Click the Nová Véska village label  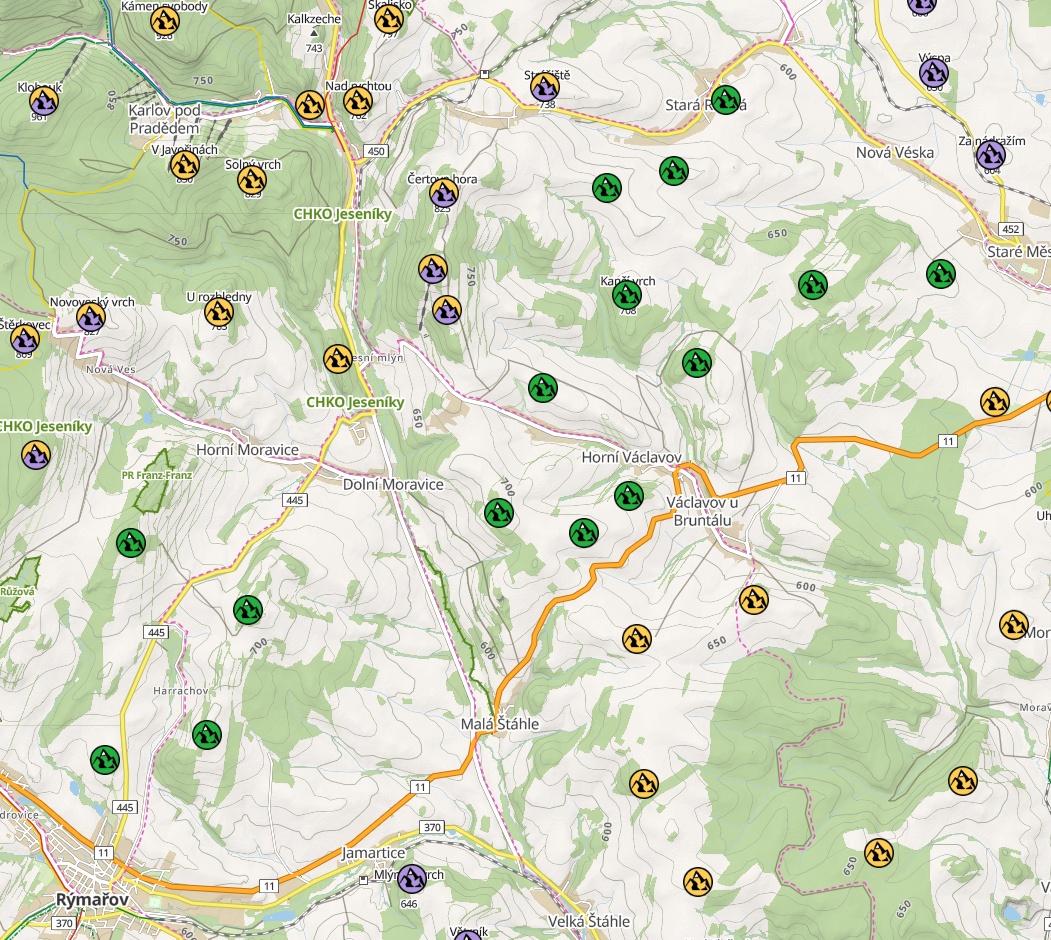[x=895, y=152]
